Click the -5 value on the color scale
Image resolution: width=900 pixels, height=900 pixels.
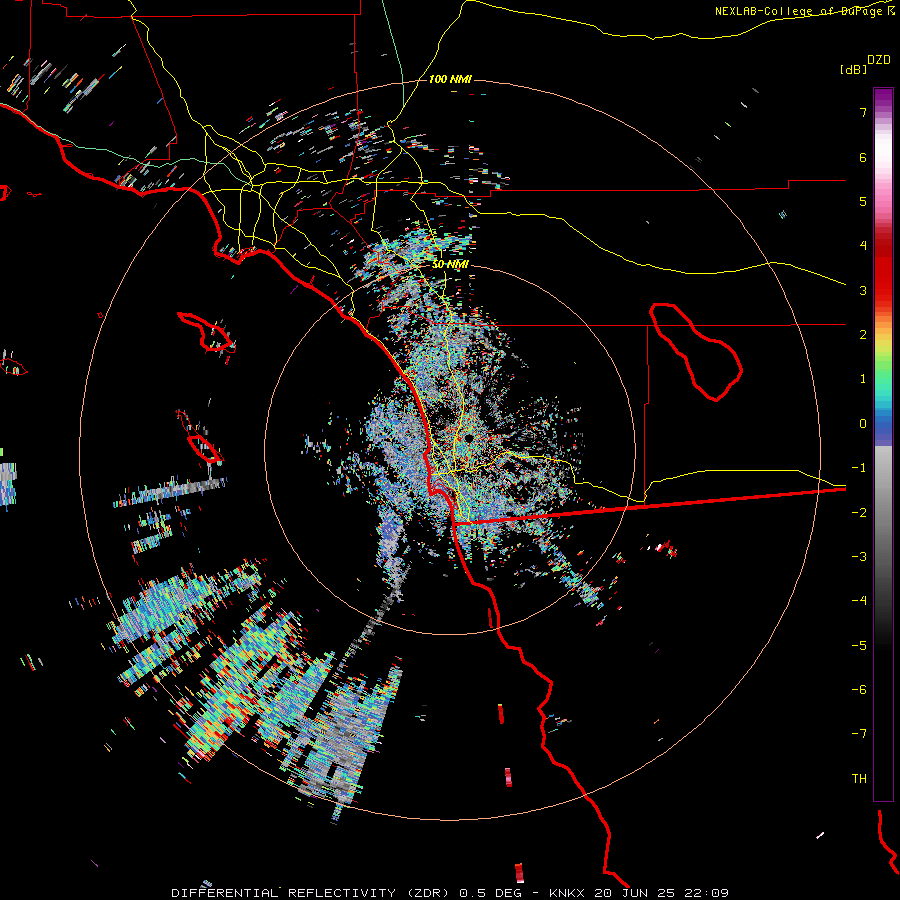[x=859, y=646]
